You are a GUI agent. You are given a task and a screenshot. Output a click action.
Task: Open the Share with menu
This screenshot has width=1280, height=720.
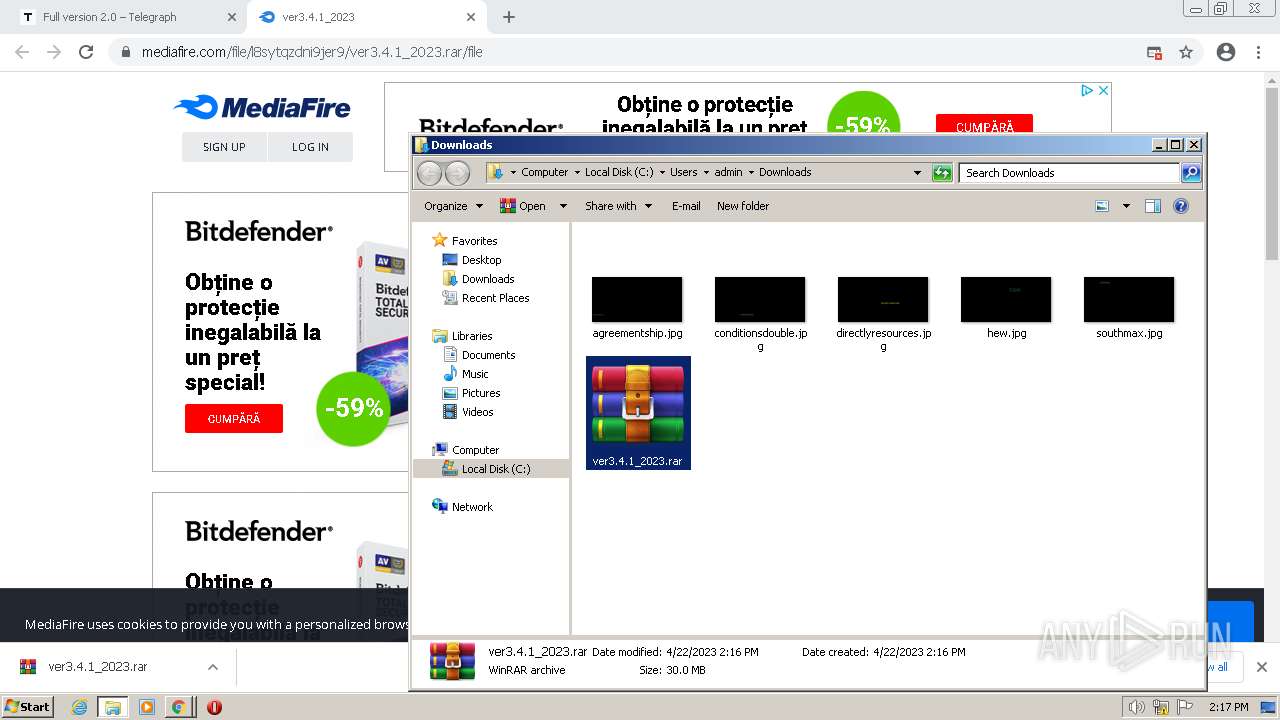click(618, 206)
